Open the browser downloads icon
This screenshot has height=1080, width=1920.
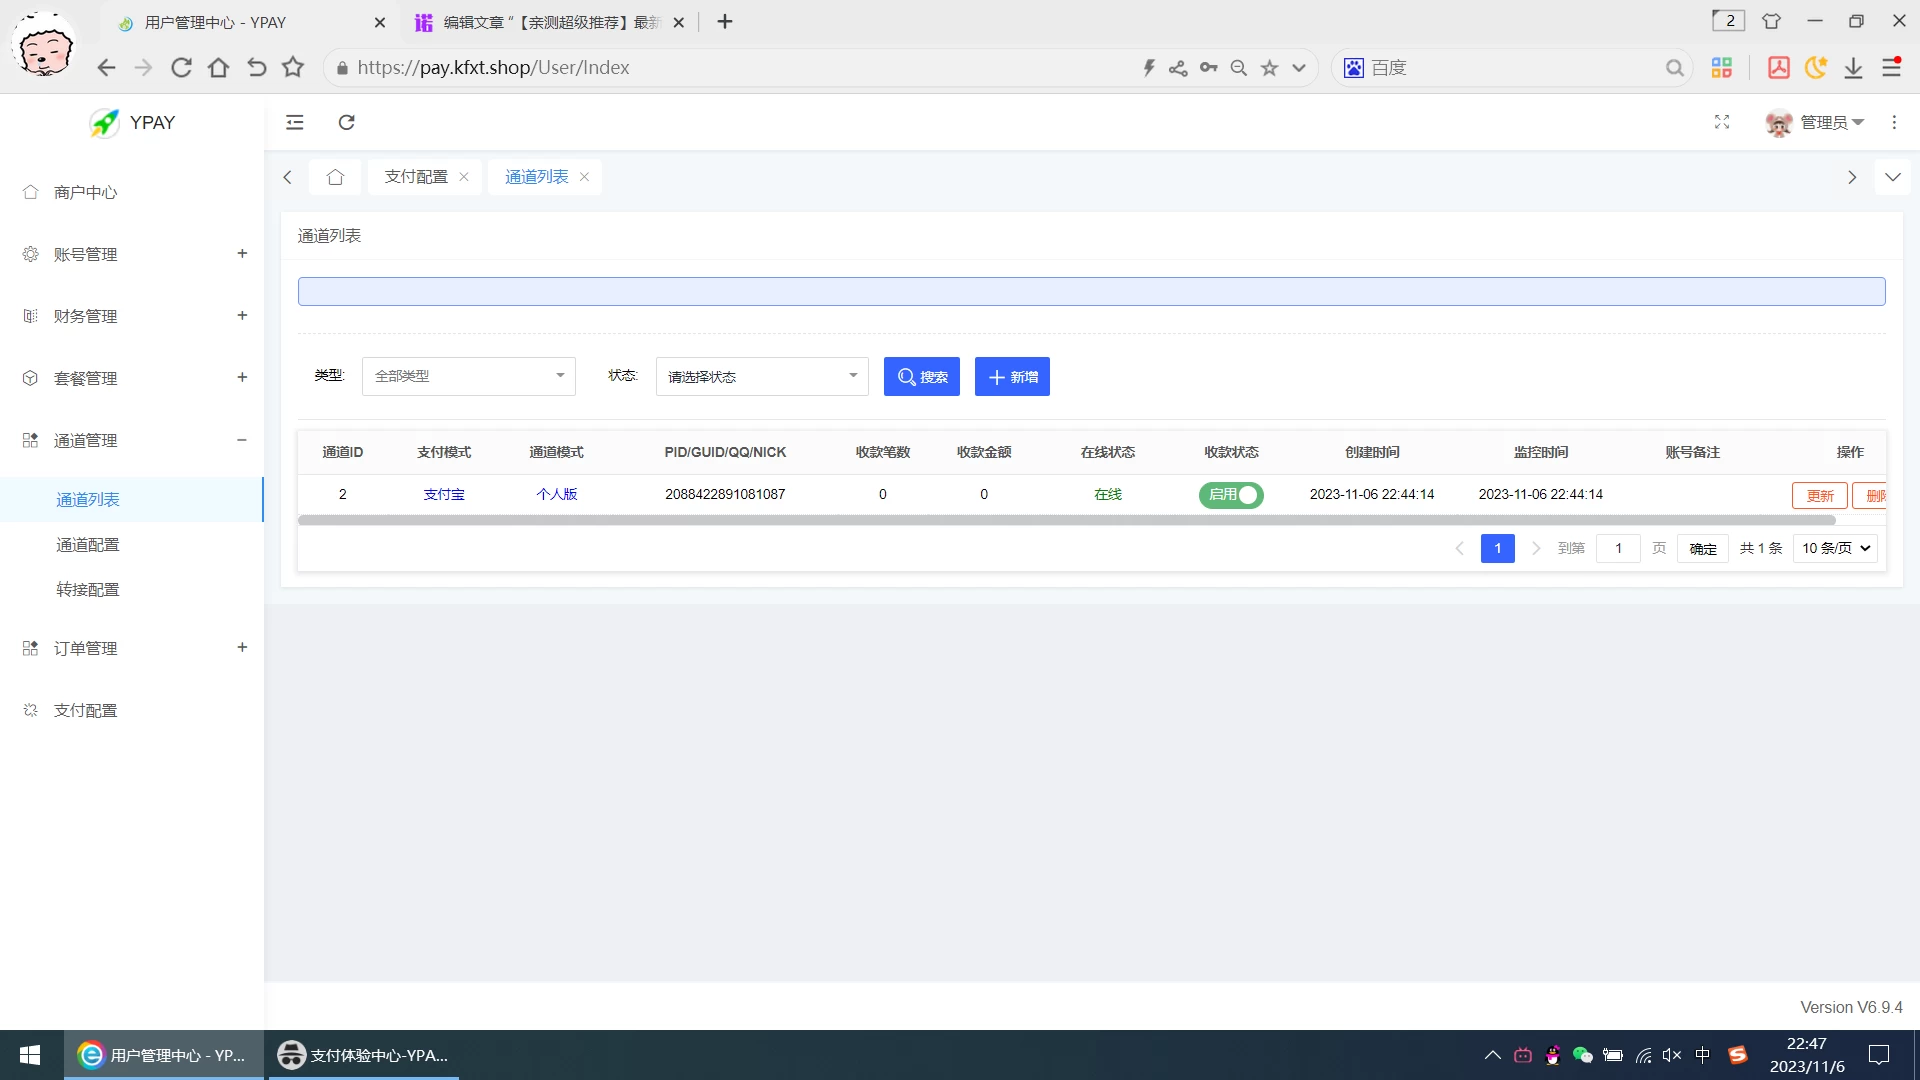point(1853,67)
